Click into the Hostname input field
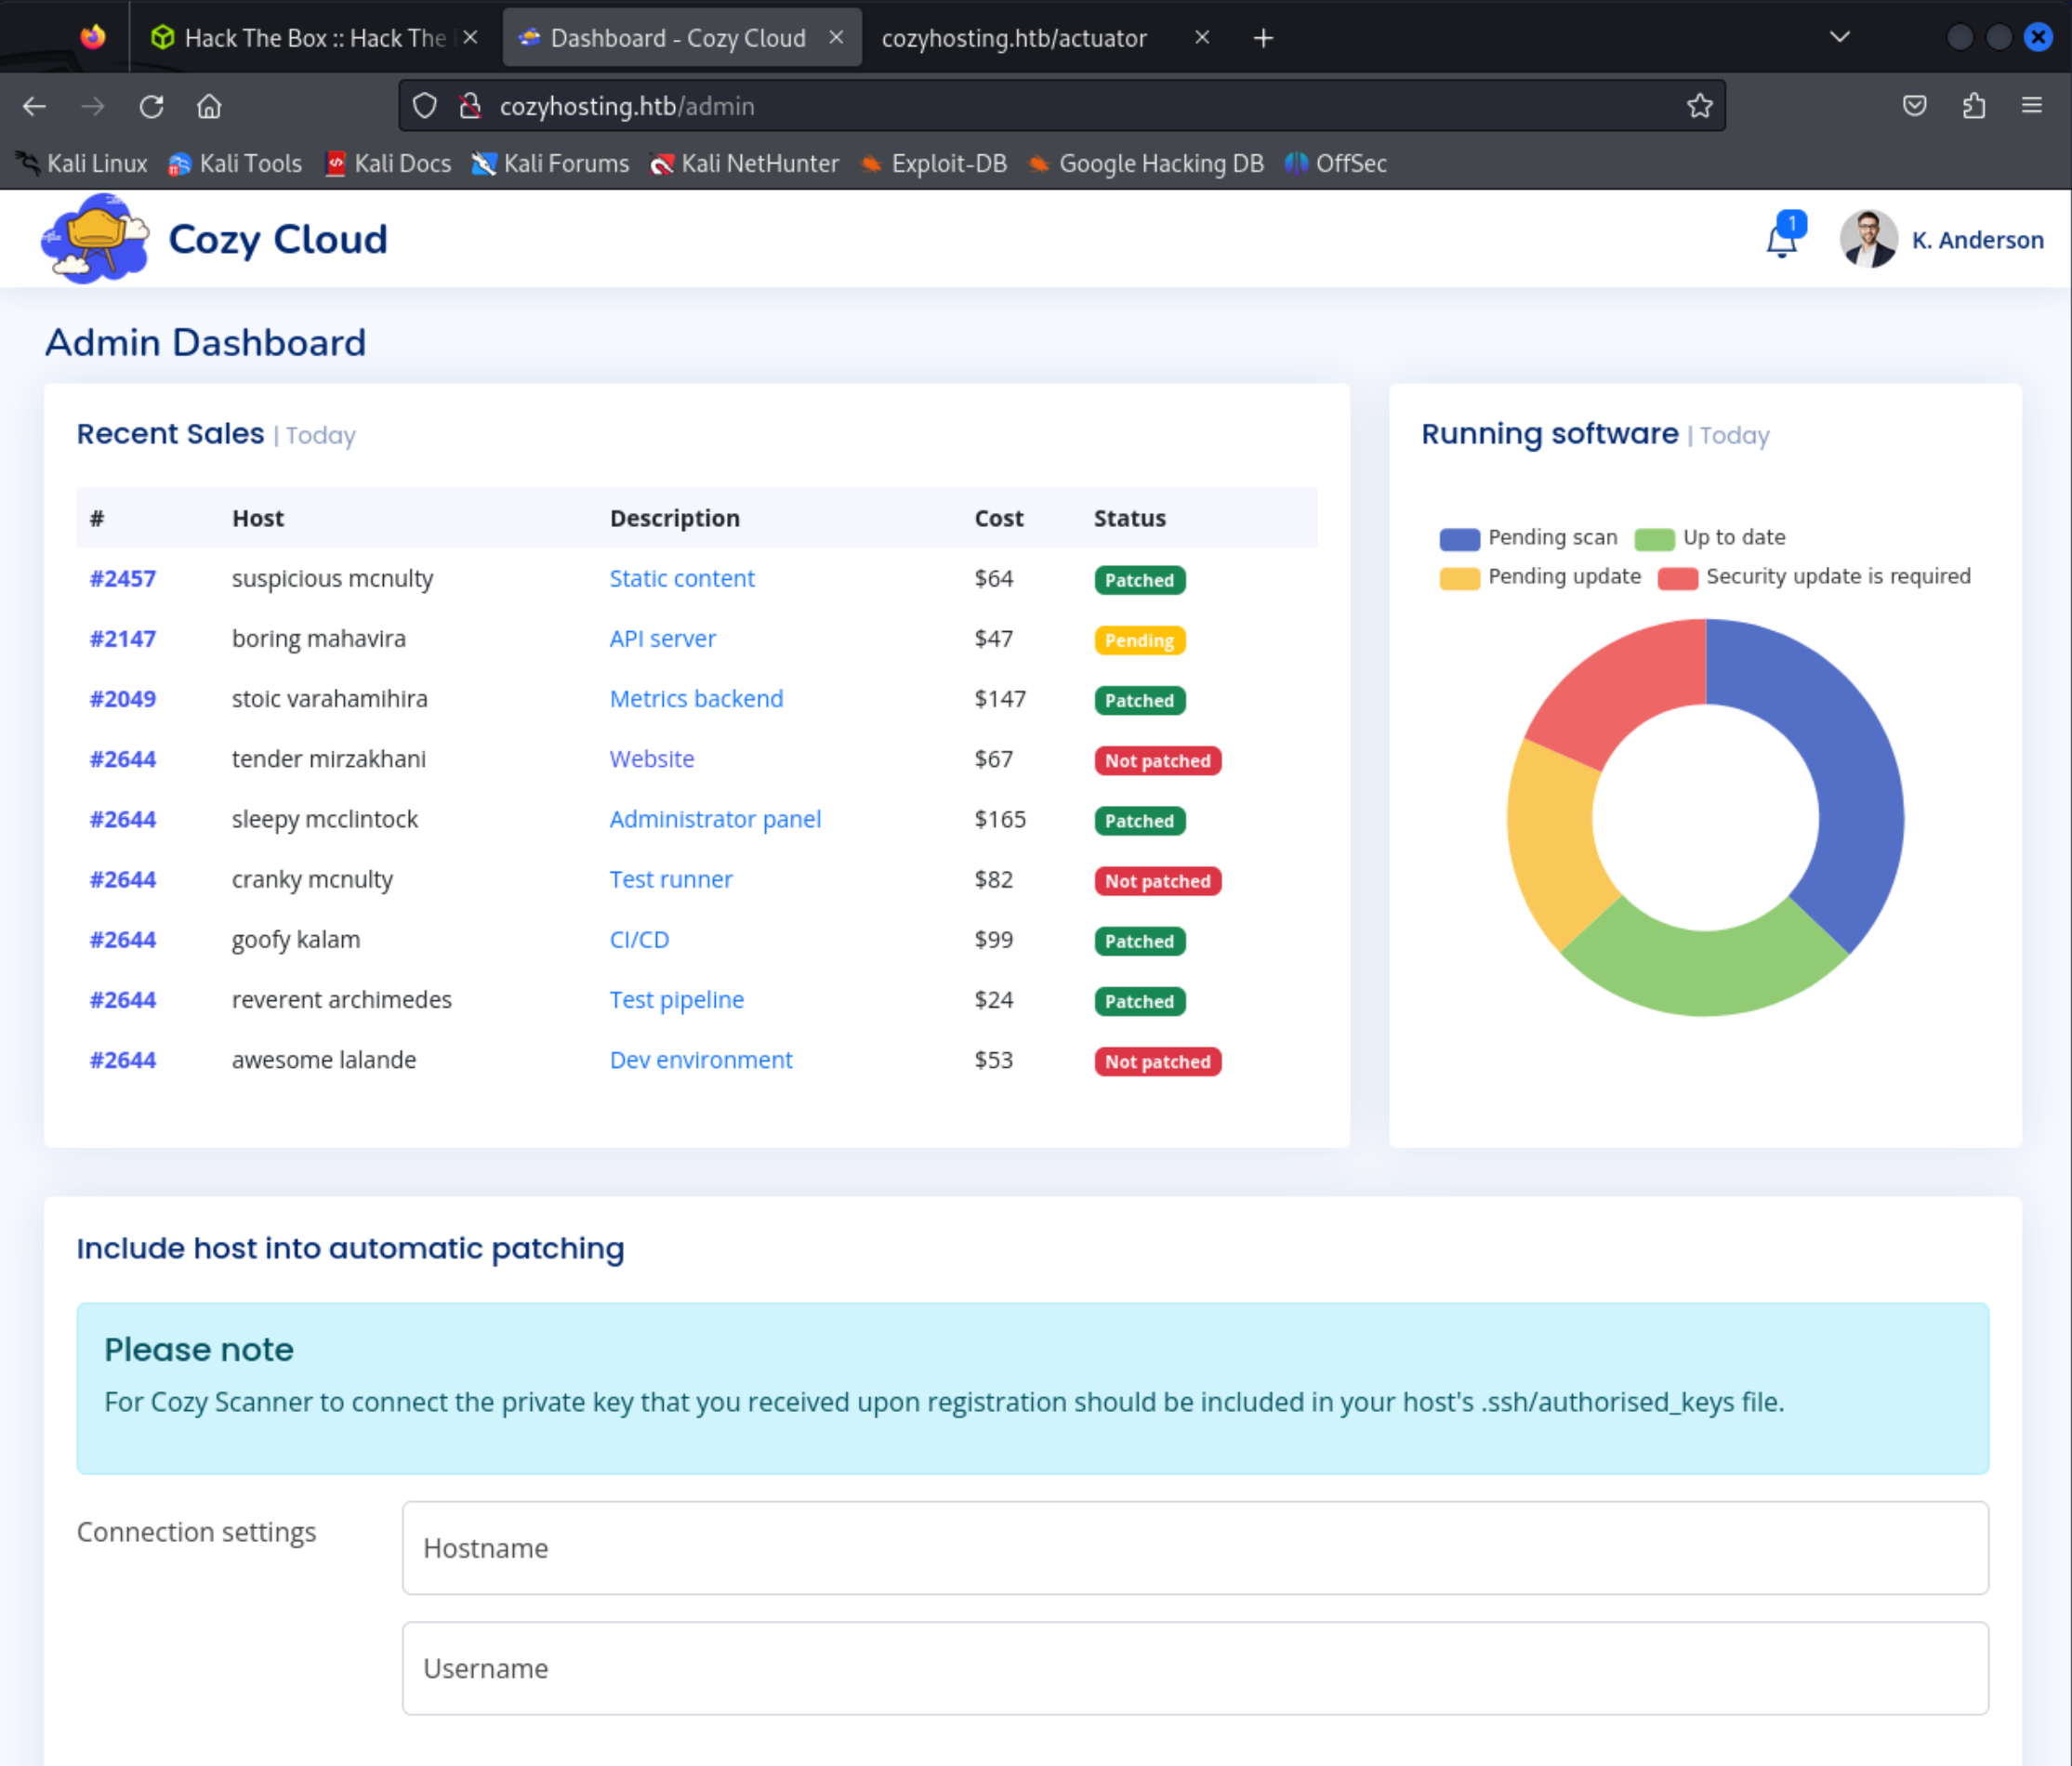 (x=1194, y=1547)
